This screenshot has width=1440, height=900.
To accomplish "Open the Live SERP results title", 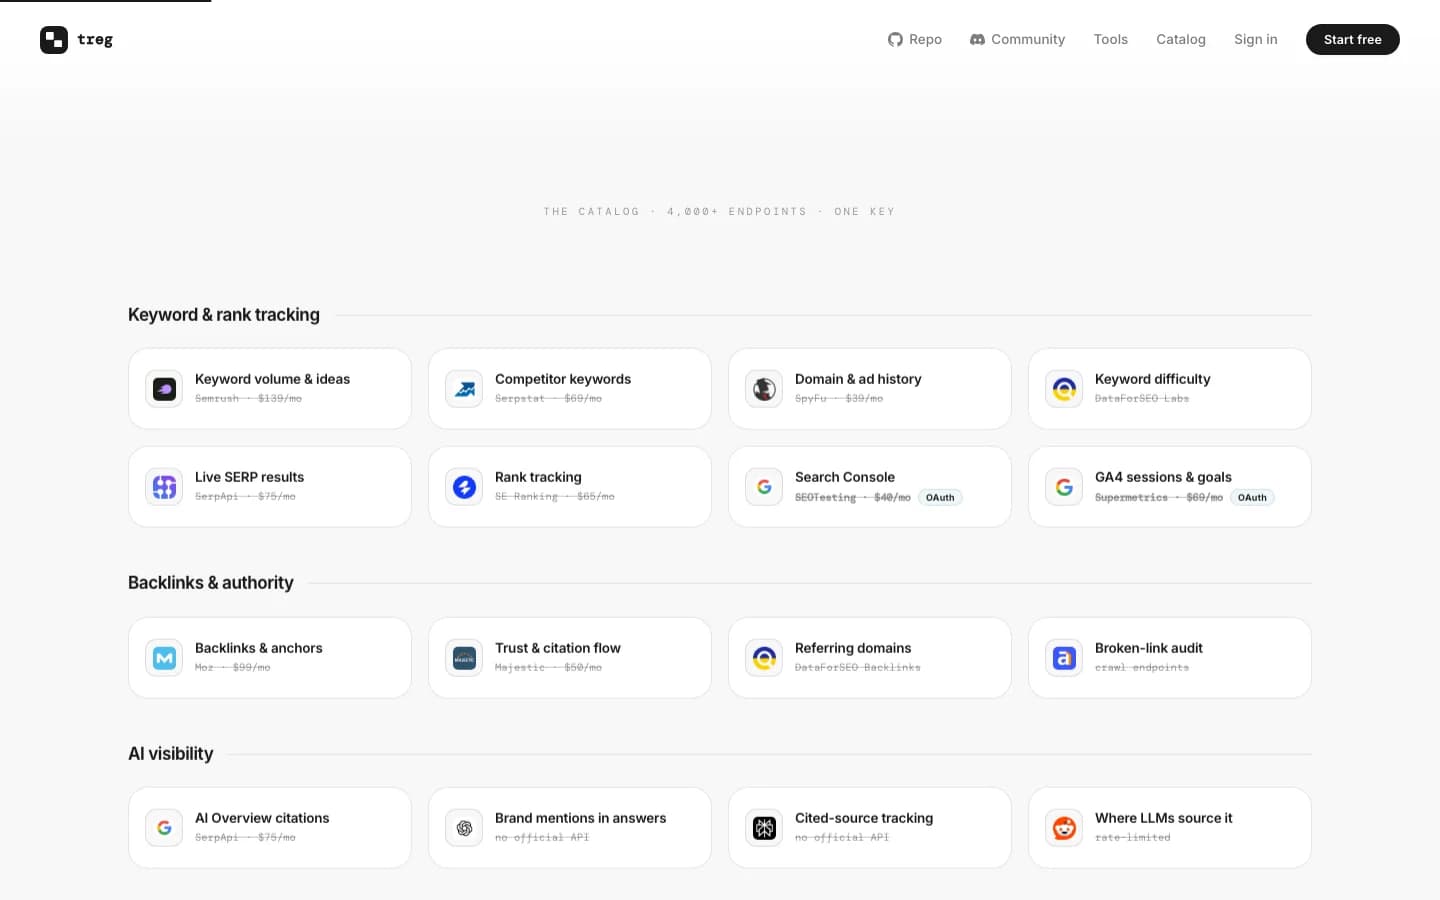I will (249, 477).
